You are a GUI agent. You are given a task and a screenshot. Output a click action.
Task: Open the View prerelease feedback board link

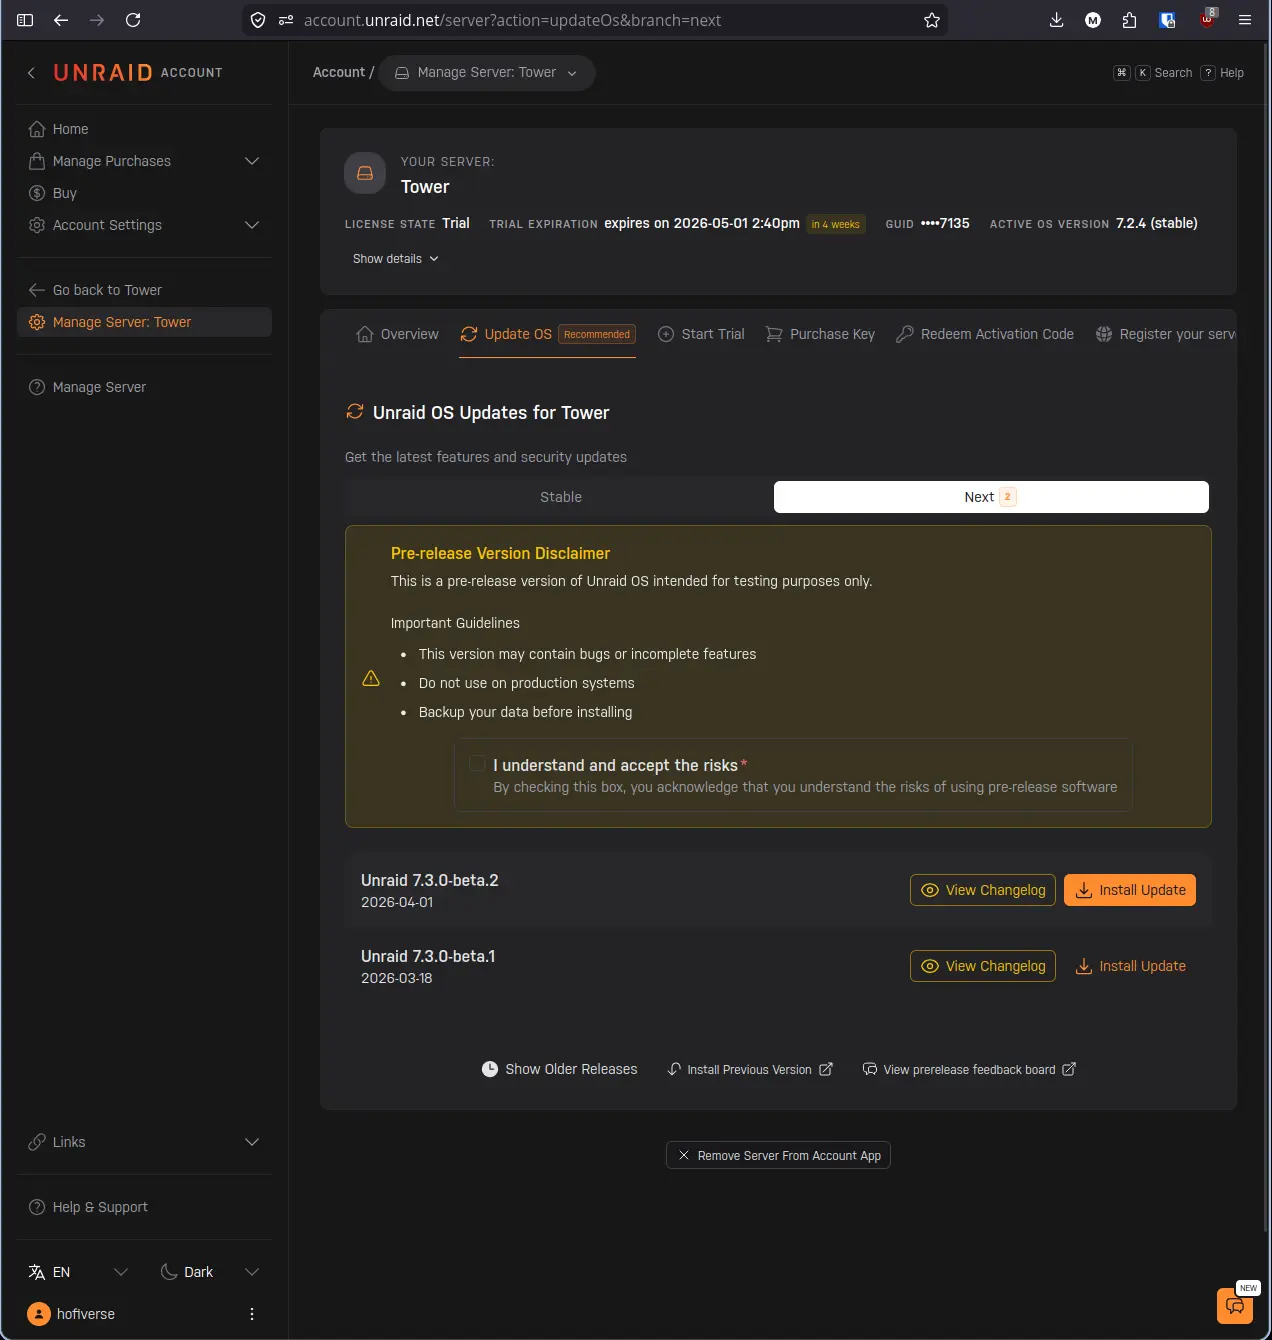[969, 1069]
